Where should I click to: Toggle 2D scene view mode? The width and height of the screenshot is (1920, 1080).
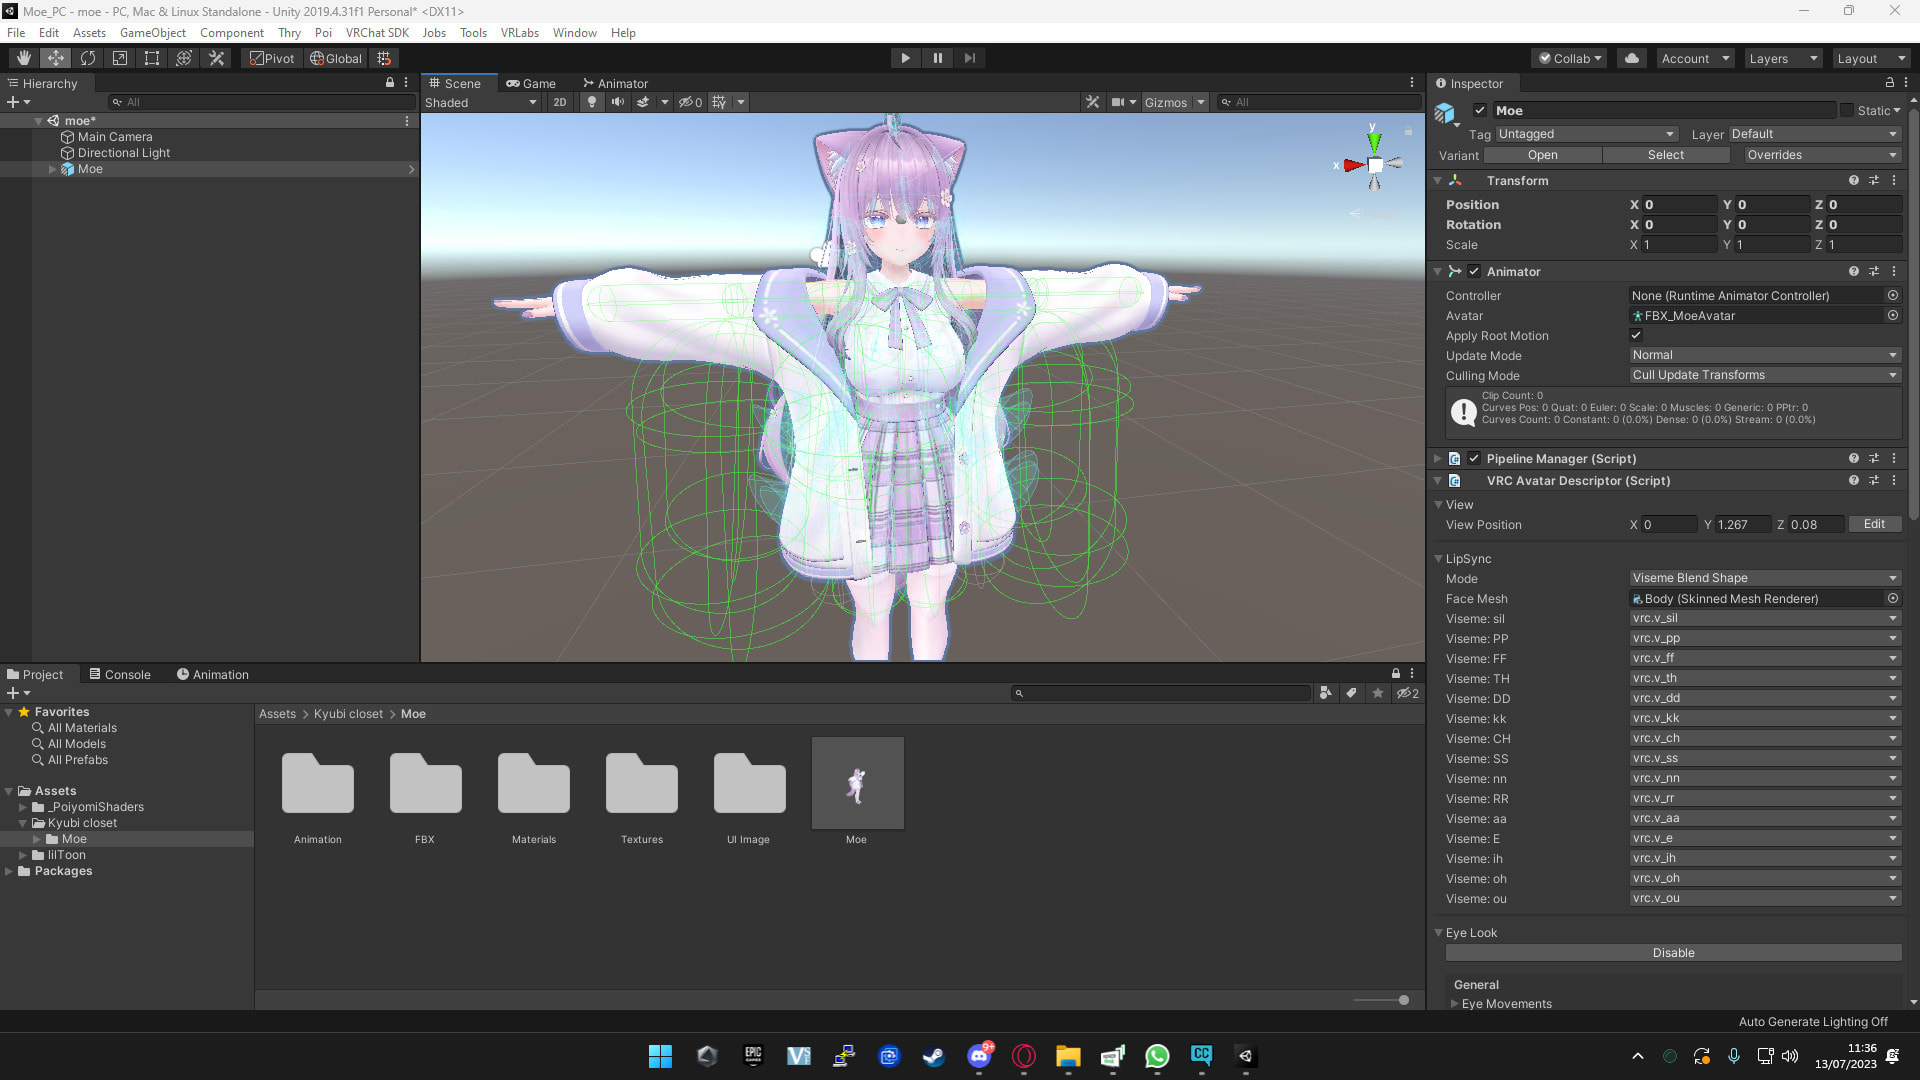pos(560,102)
